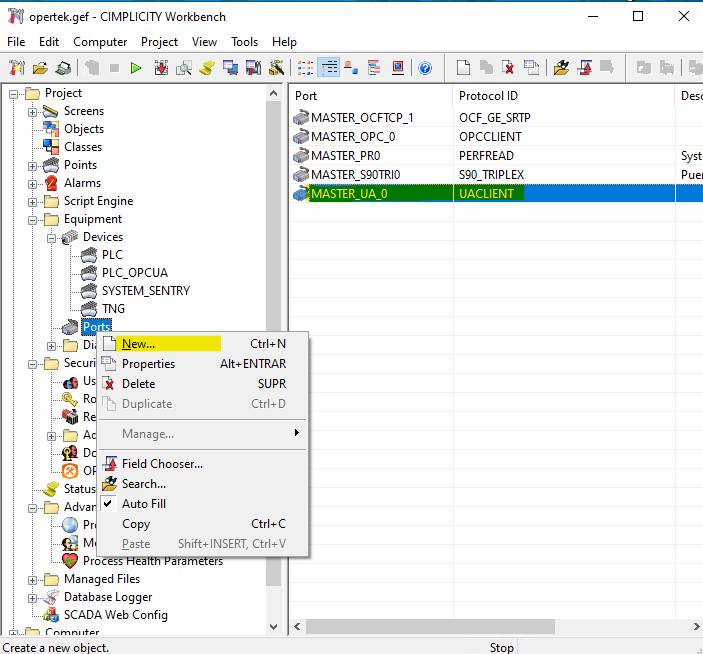The image size is (703, 654).
Task: Choose Copy from the context menu
Action: click(203, 524)
